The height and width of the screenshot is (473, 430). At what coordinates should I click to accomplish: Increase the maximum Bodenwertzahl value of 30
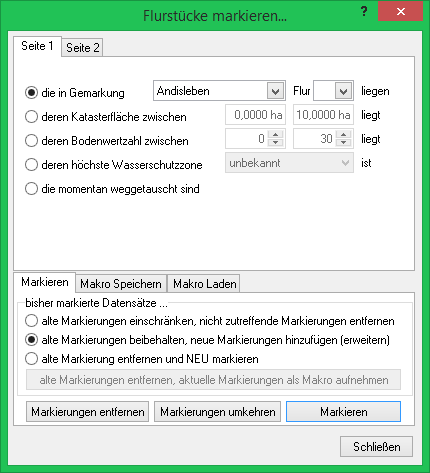coord(343,135)
